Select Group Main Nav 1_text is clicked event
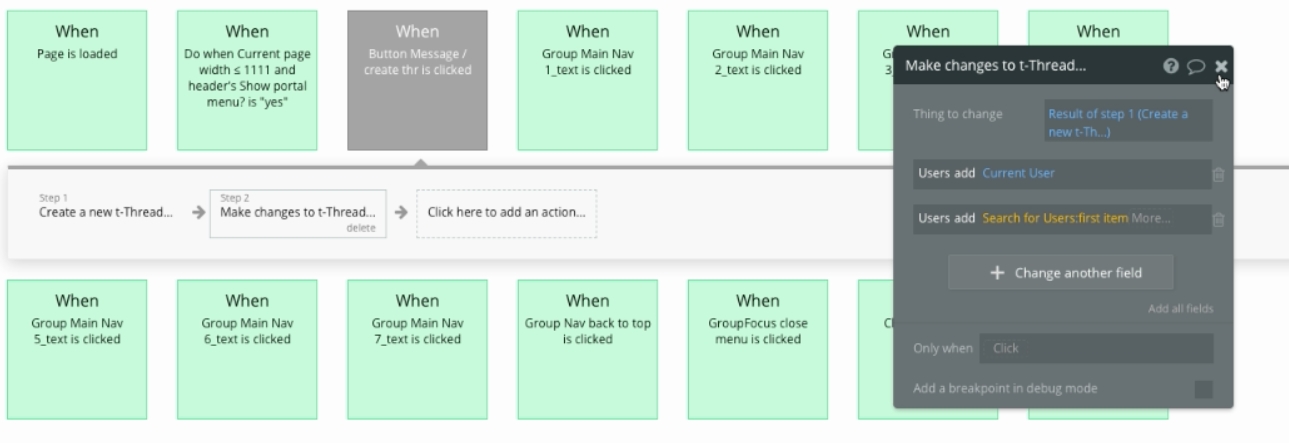 tap(587, 80)
